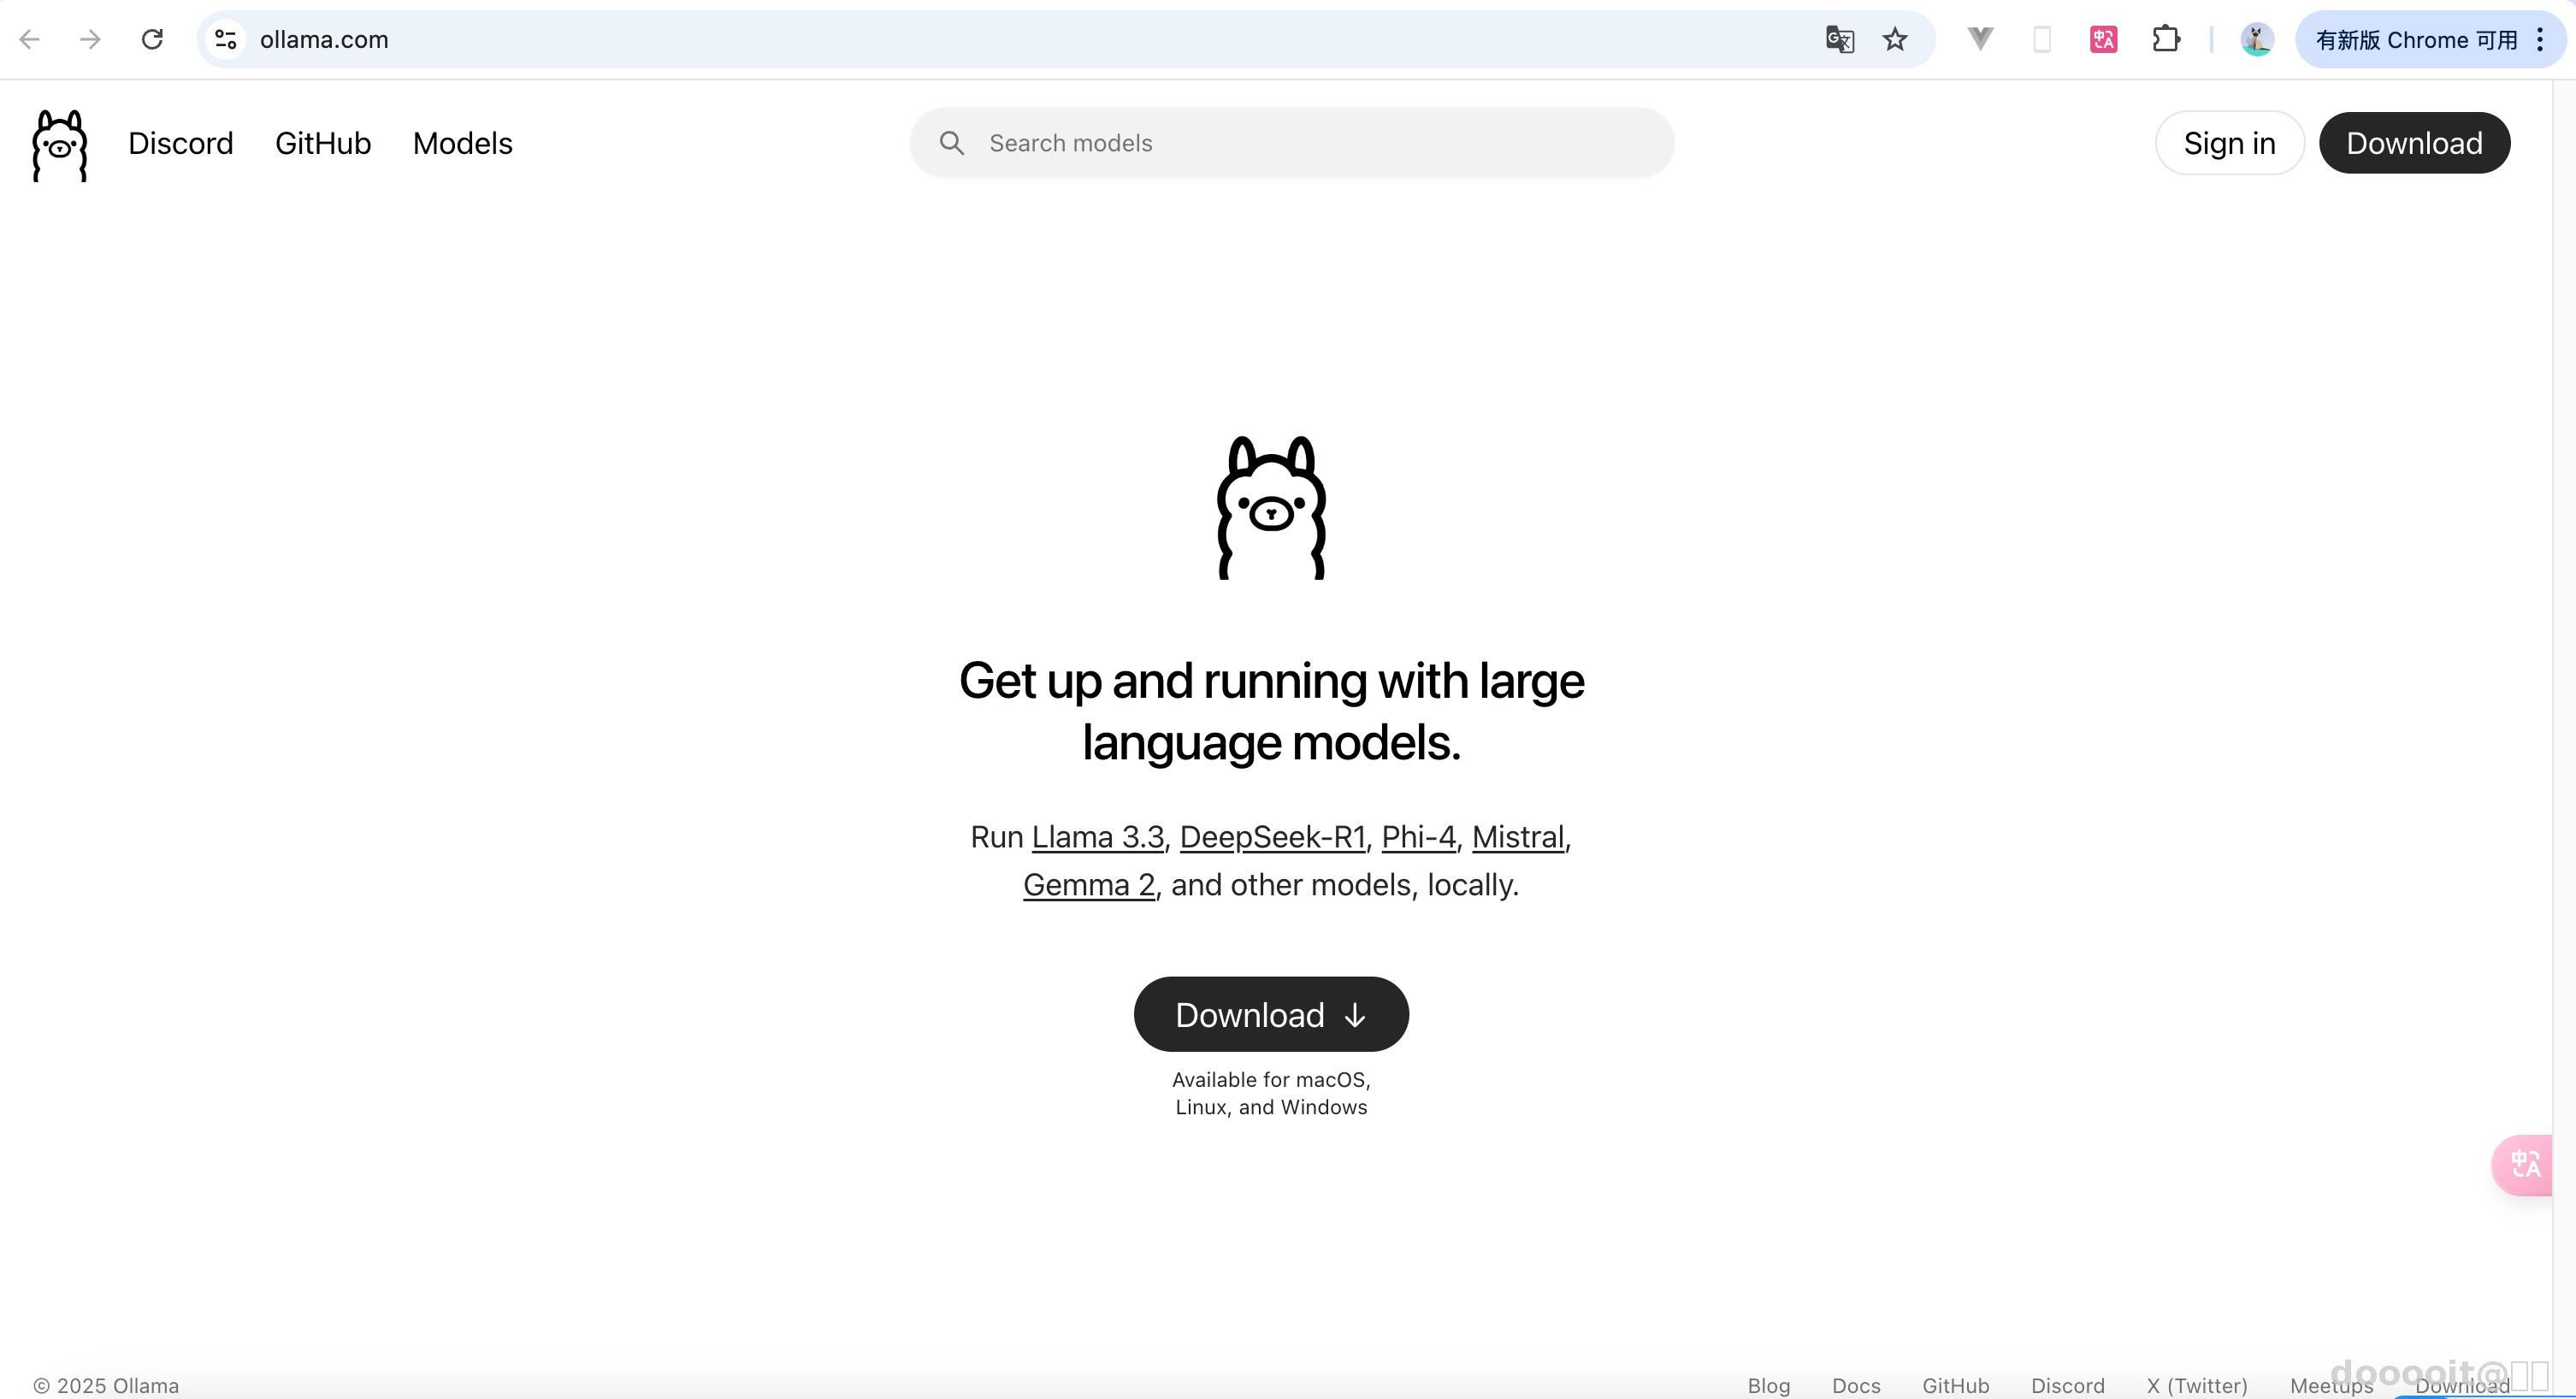Image resolution: width=2576 pixels, height=1399 pixels.
Task: Open the Llama 3.3 model link
Action: point(1097,837)
